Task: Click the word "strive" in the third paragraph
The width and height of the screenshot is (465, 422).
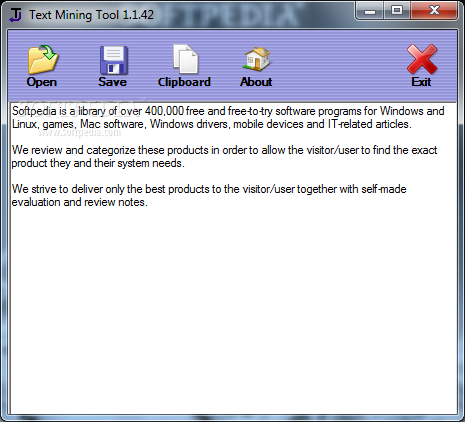Action: [x=44, y=189]
